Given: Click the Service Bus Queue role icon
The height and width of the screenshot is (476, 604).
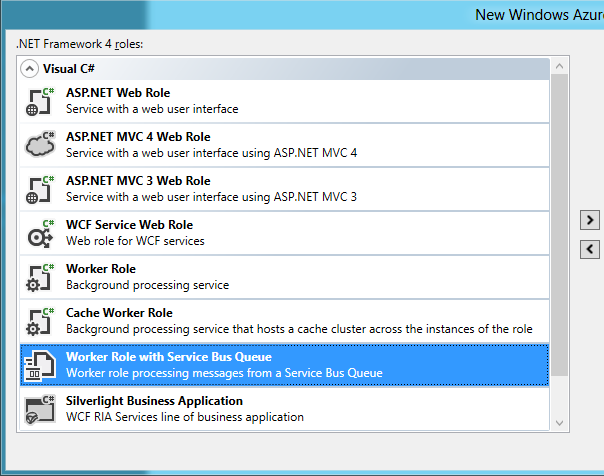Looking at the screenshot, I should tap(40, 365).
